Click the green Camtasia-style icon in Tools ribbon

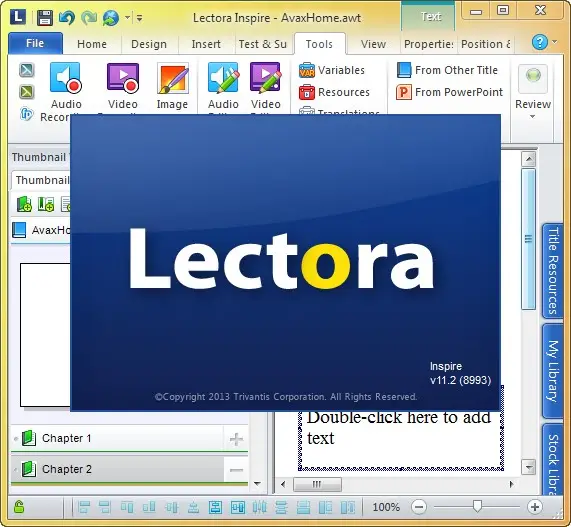tap(27, 92)
